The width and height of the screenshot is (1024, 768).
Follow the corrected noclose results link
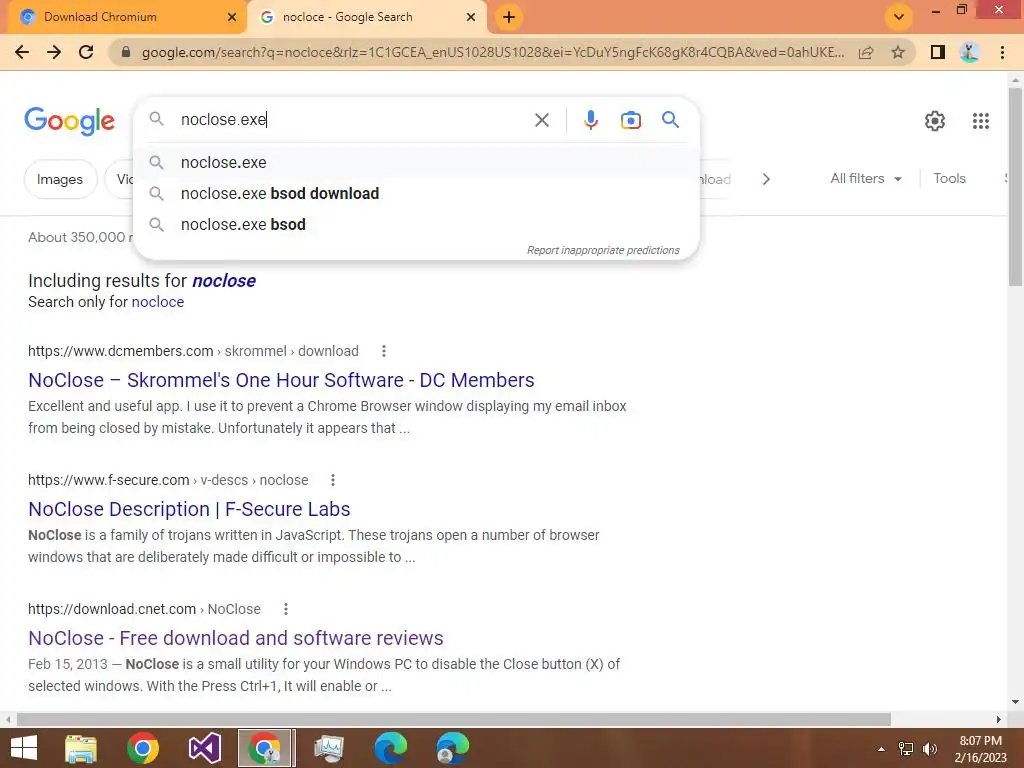[223, 281]
